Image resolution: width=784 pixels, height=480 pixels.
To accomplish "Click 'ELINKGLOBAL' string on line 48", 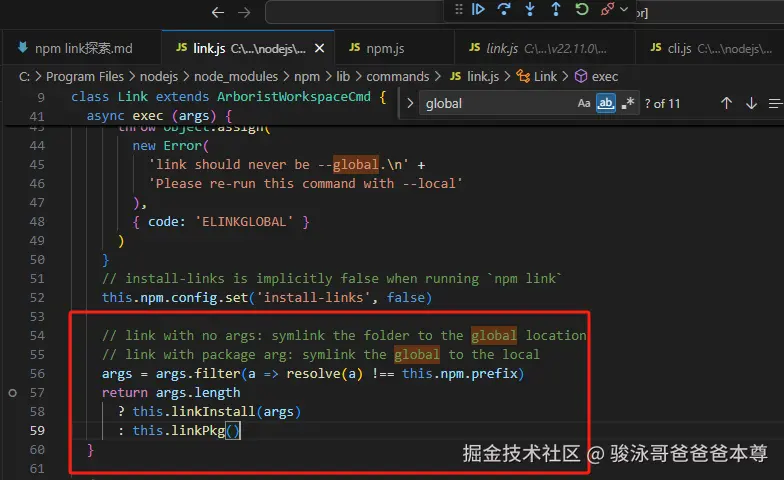I will pyautogui.click(x=244, y=222).
